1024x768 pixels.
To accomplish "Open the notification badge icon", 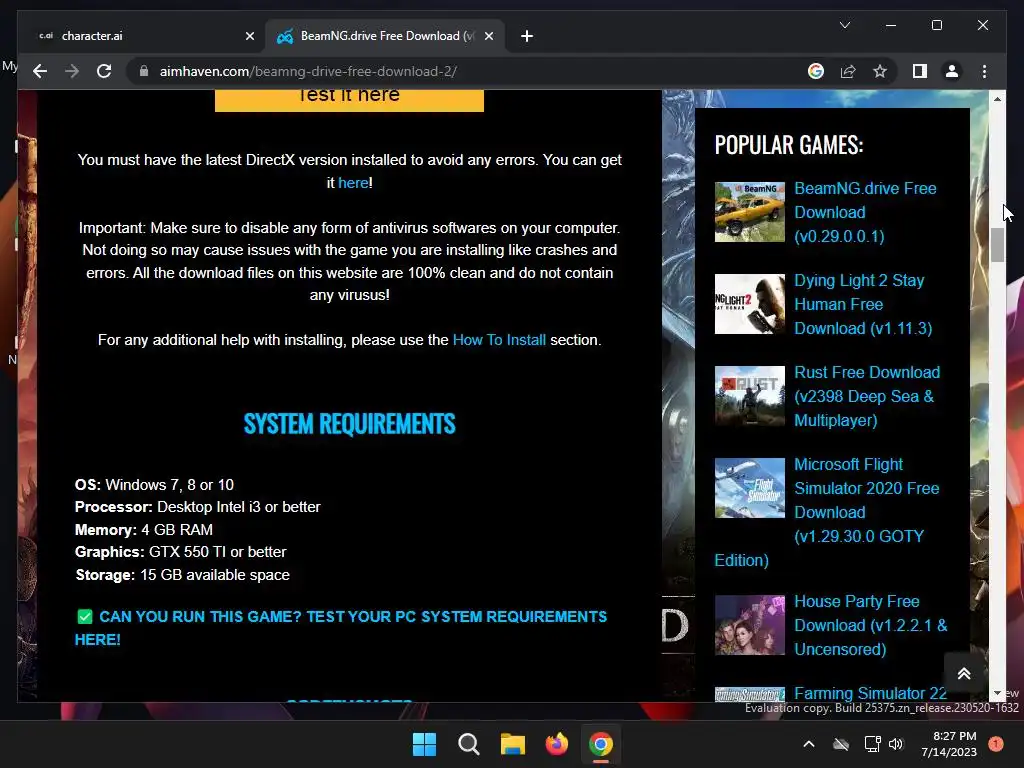I will pos(996,743).
